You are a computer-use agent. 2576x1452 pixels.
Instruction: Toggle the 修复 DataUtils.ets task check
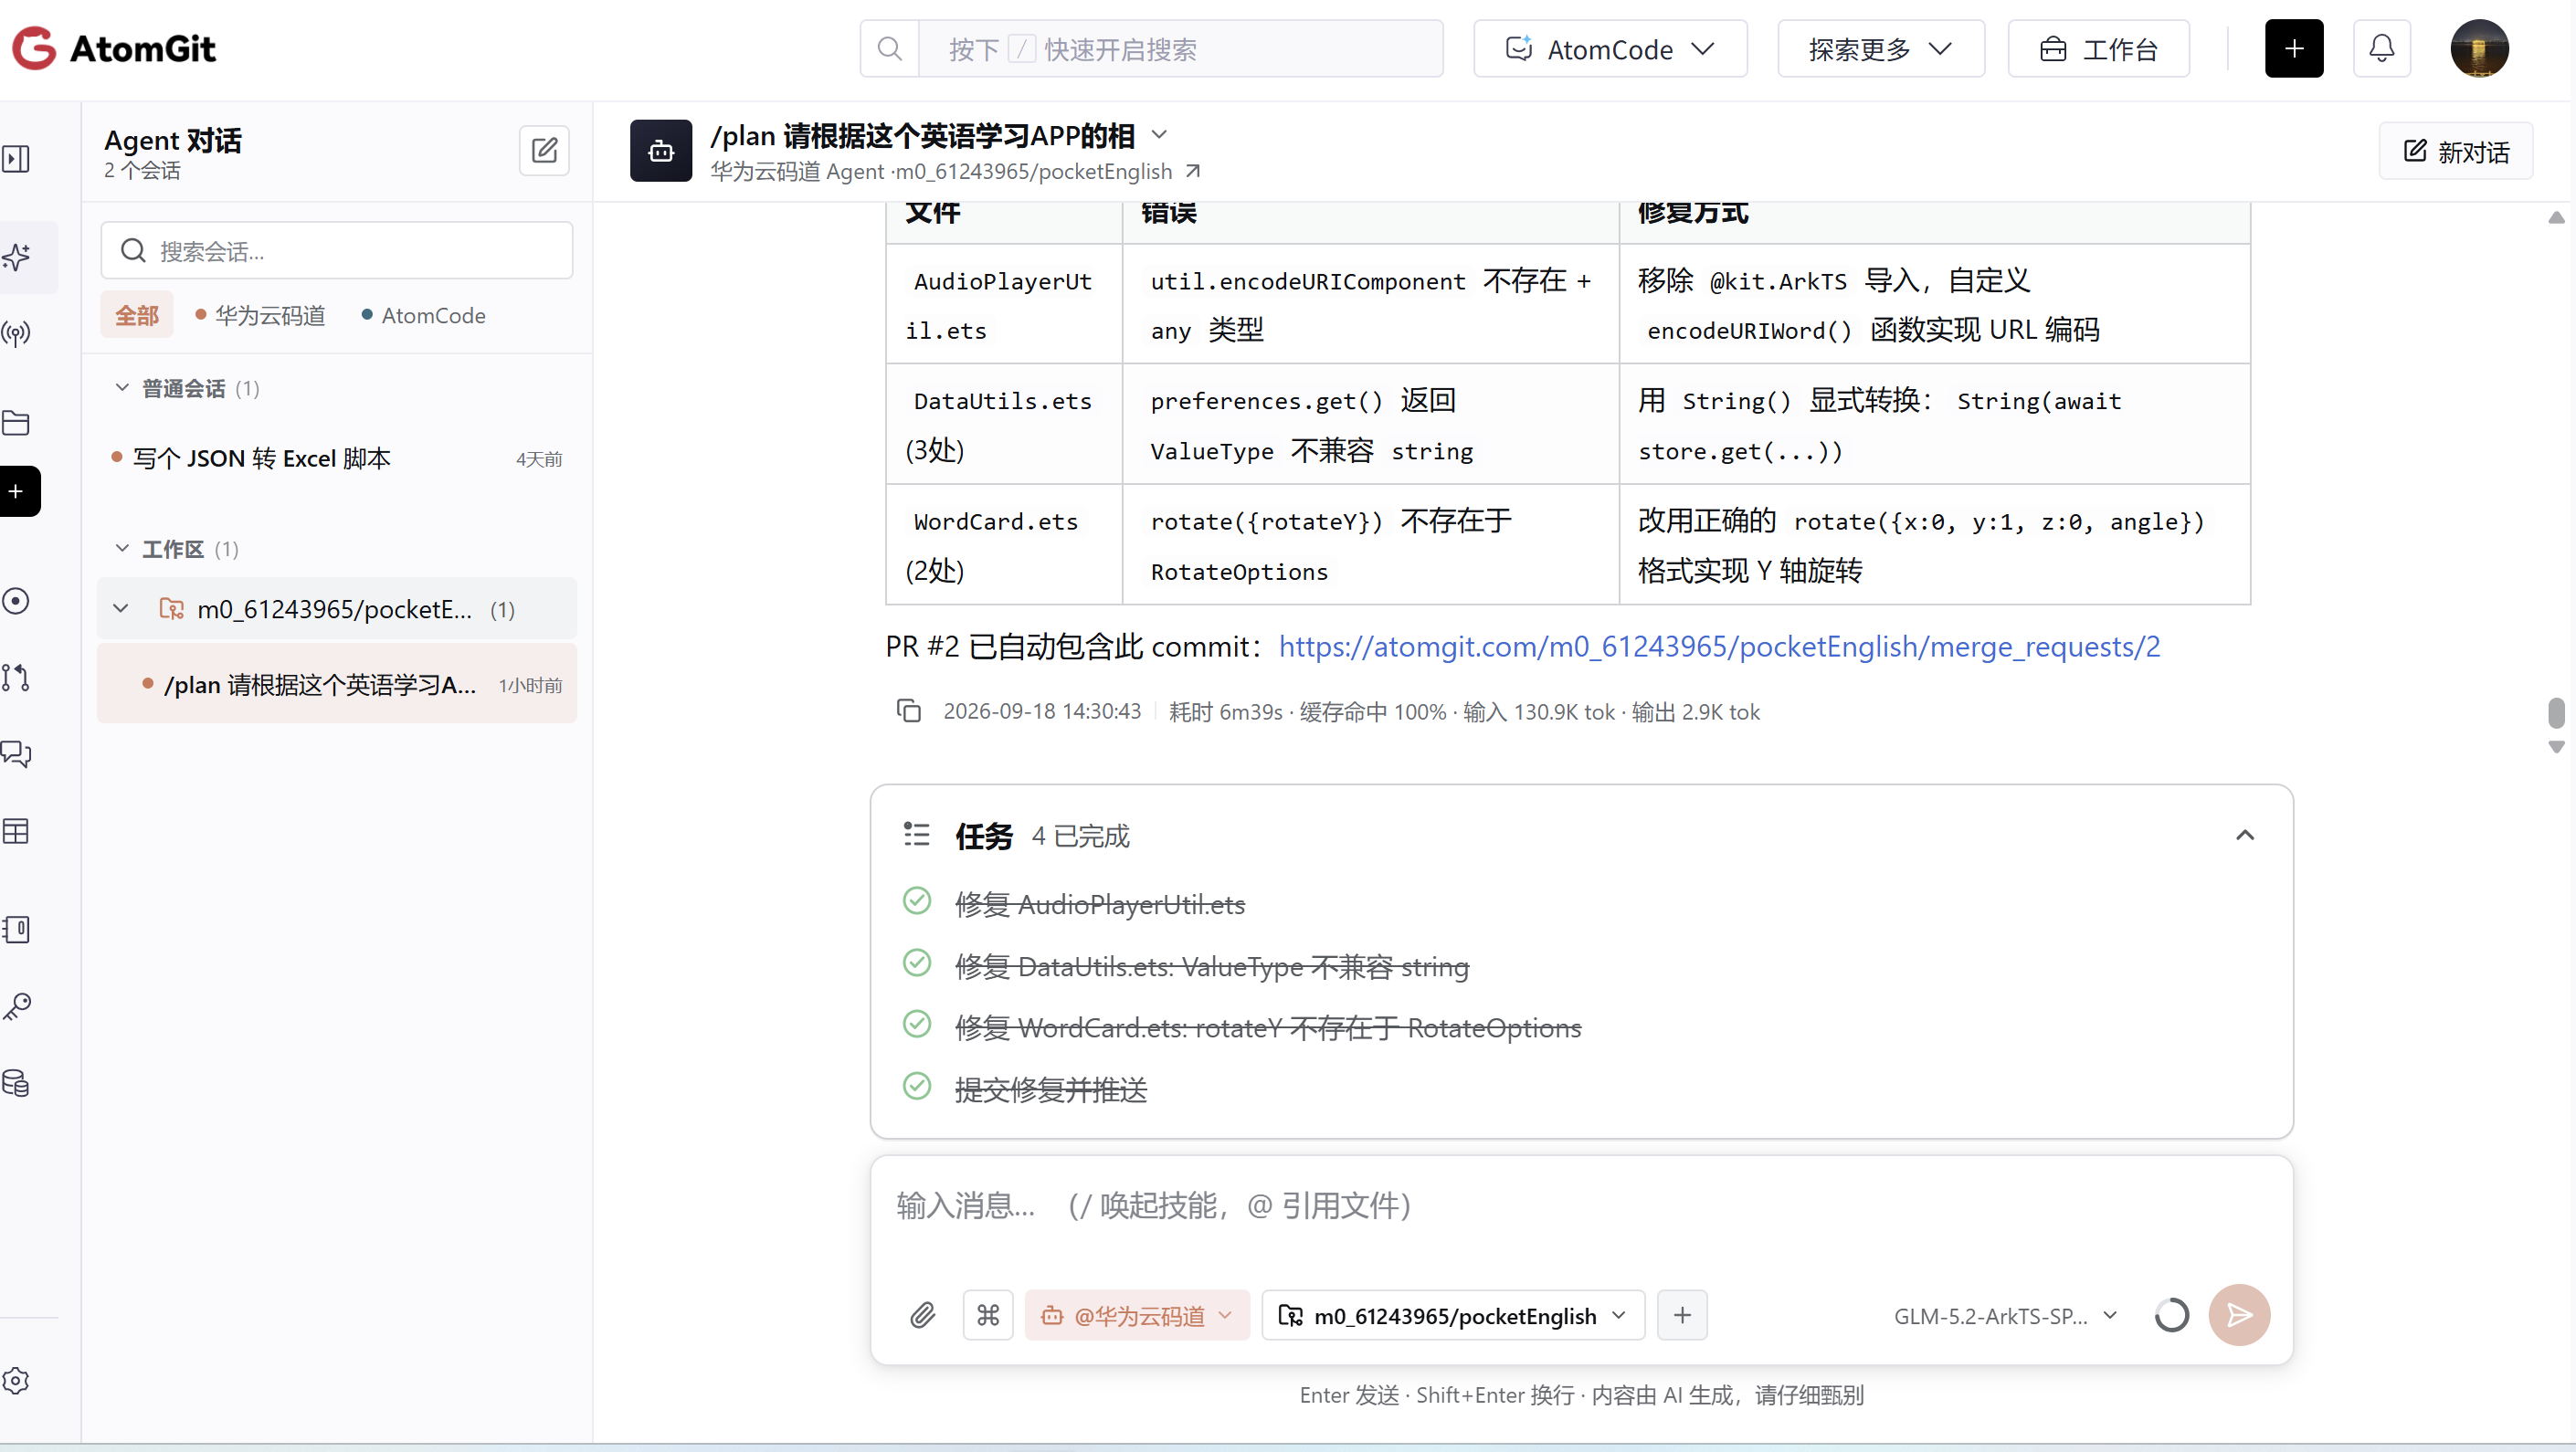coord(917,962)
